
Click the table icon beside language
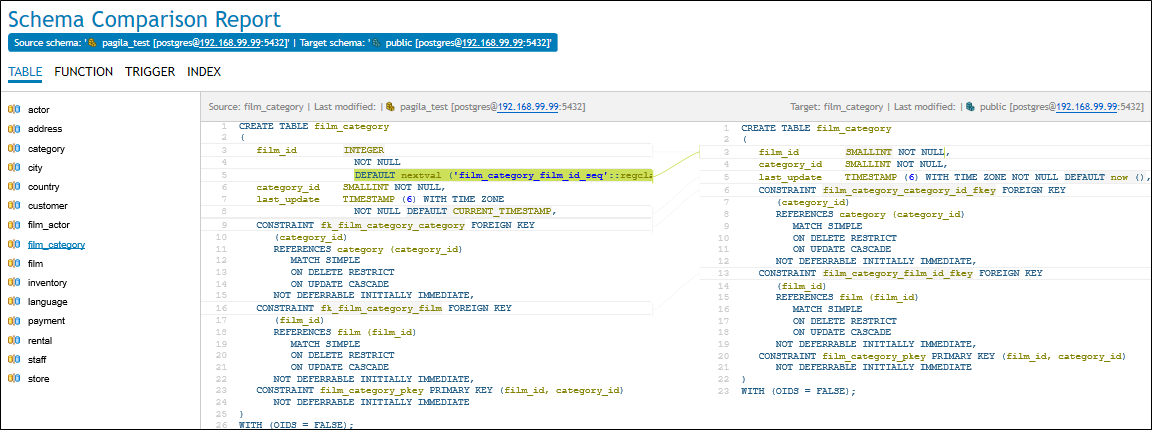click(13, 301)
